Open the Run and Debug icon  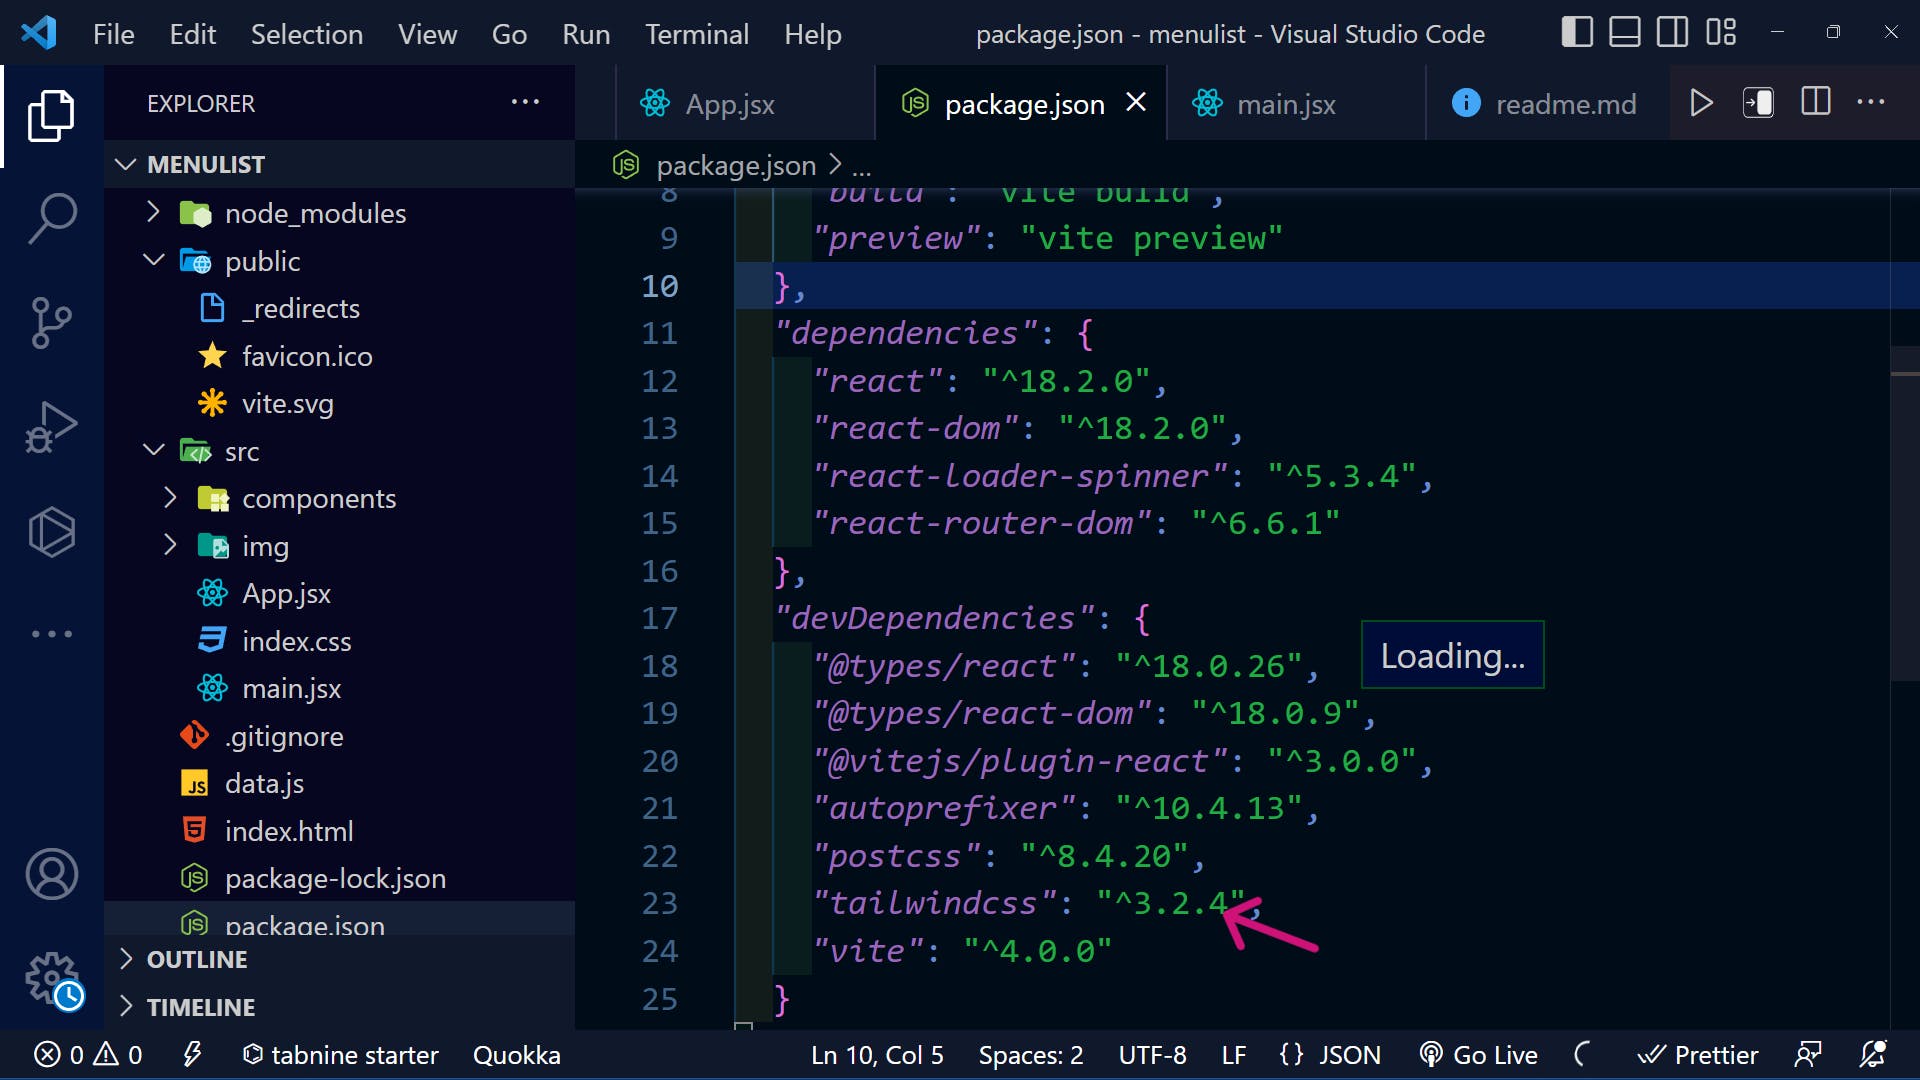click(51, 426)
